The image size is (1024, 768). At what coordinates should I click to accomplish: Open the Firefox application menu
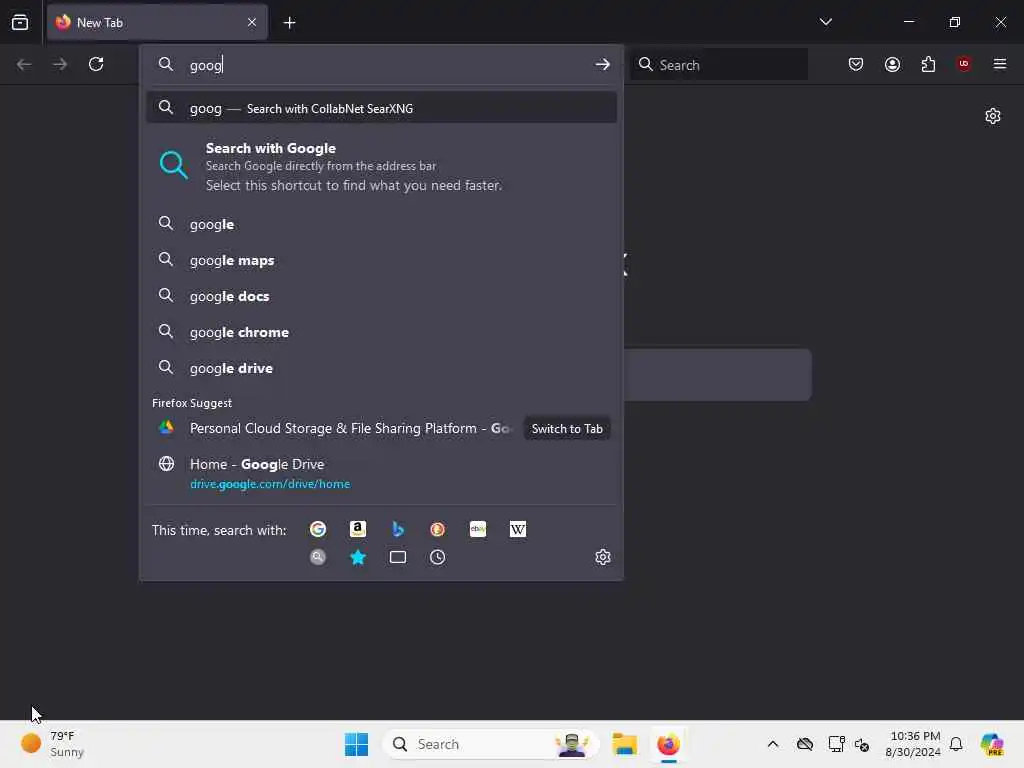click(x=1000, y=64)
